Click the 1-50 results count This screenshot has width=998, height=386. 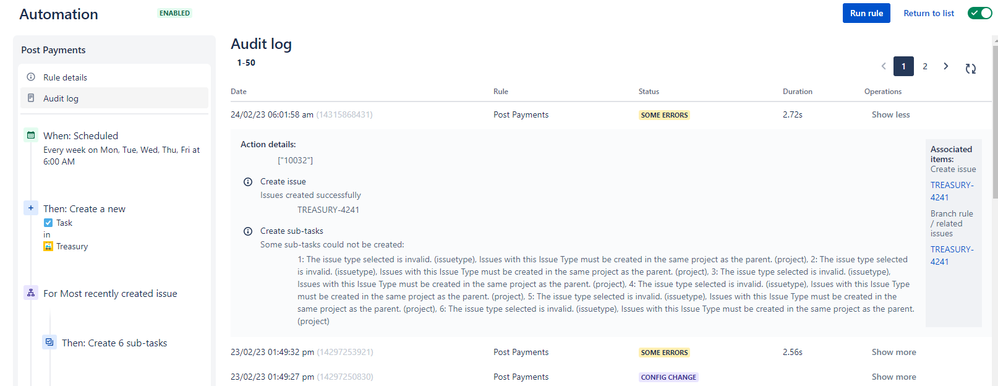[x=246, y=63]
